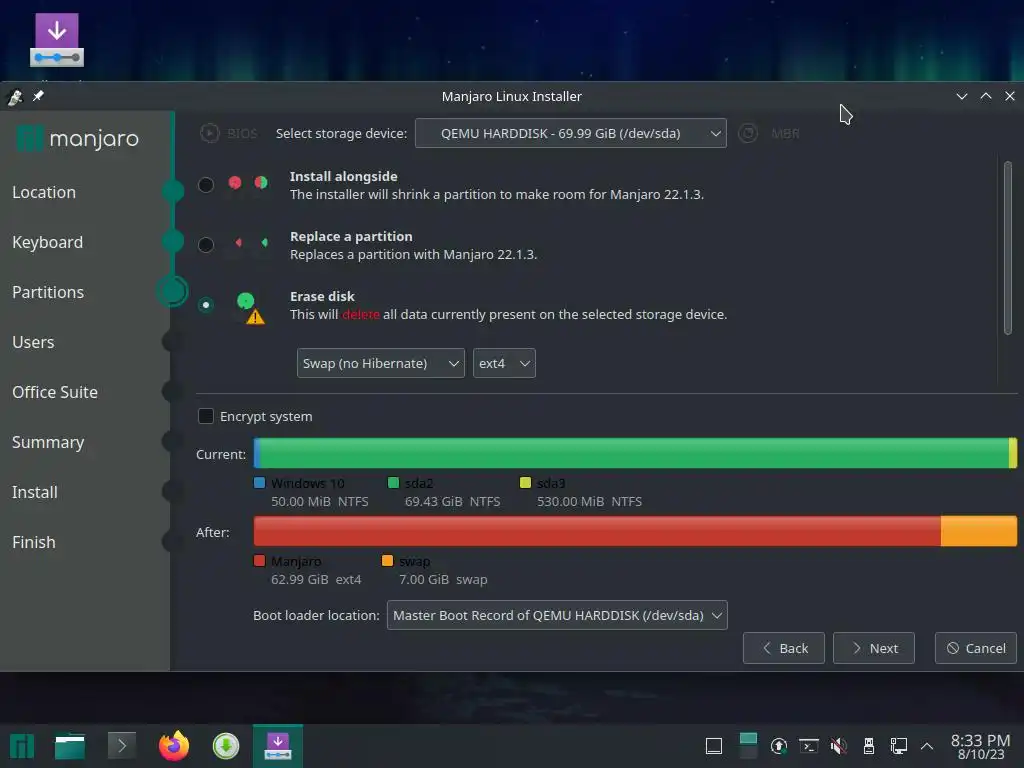The height and width of the screenshot is (768, 1024).
Task: Select the Install alongside radio button
Action: click(x=206, y=185)
